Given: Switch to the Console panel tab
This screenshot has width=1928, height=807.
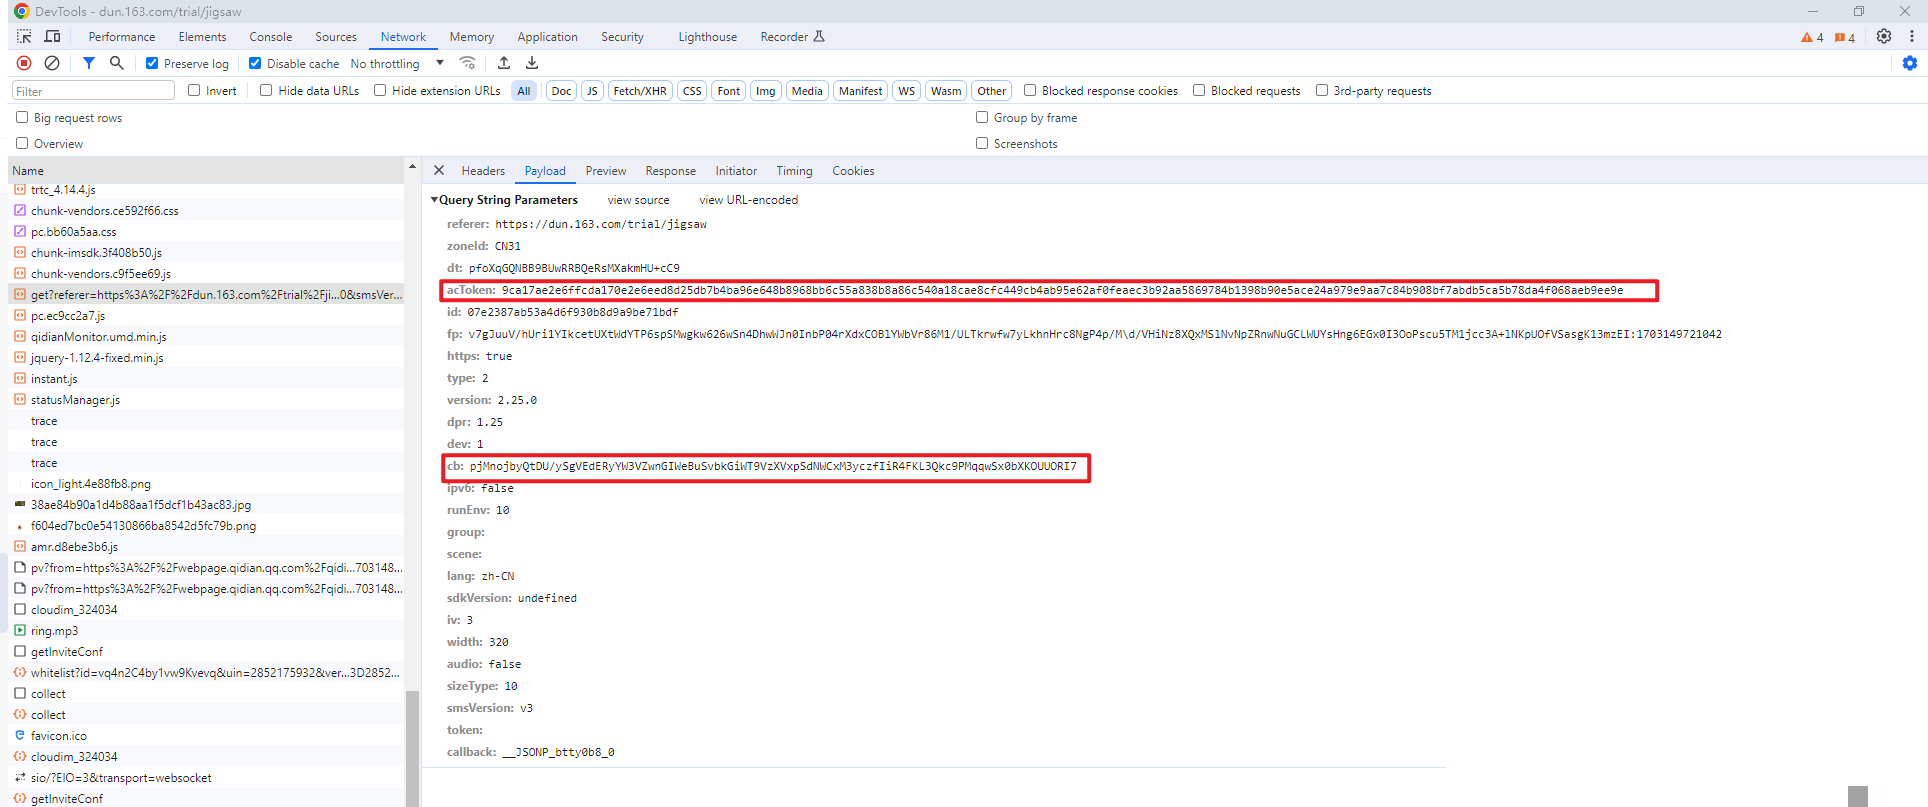Looking at the screenshot, I should pyautogui.click(x=271, y=37).
